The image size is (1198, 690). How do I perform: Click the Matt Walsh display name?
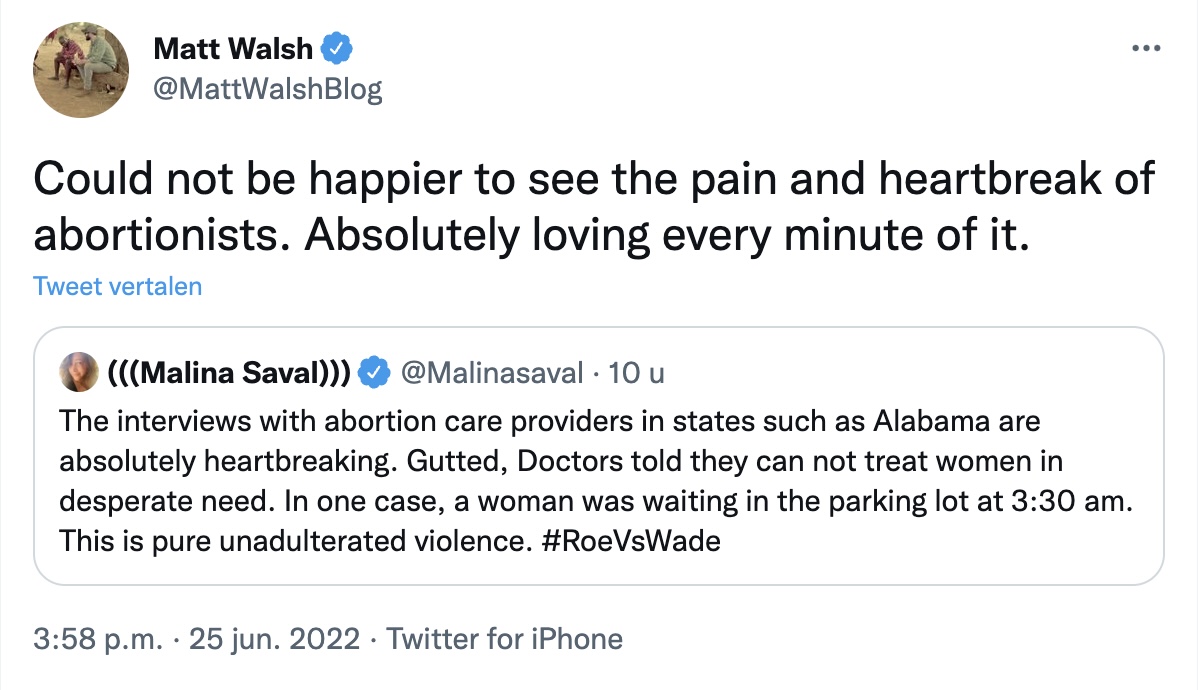coord(232,48)
